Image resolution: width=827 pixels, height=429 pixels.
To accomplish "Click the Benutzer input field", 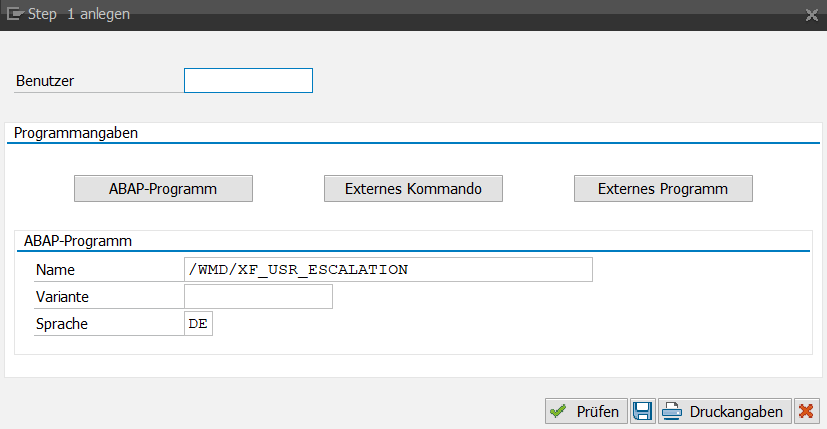I will tap(248, 80).
